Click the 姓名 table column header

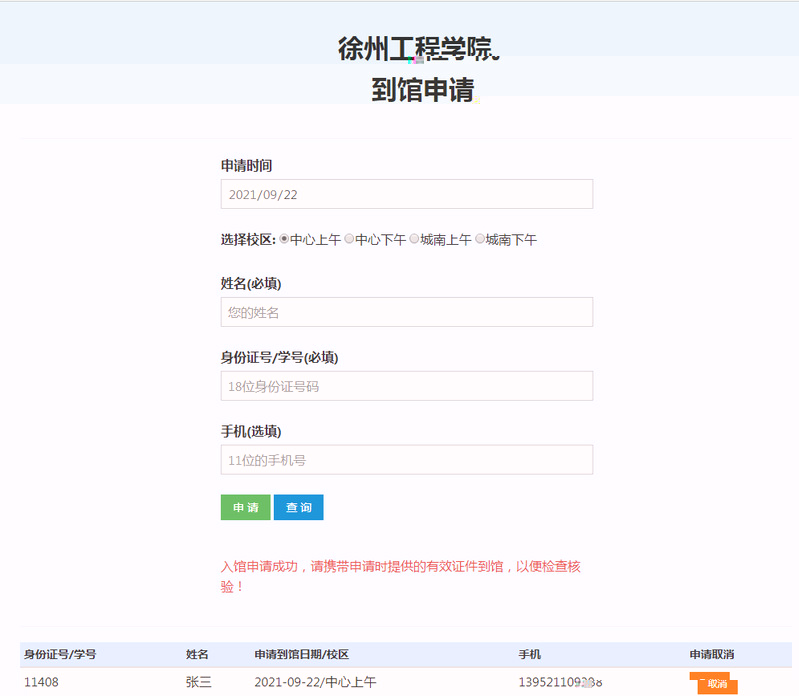point(197,654)
